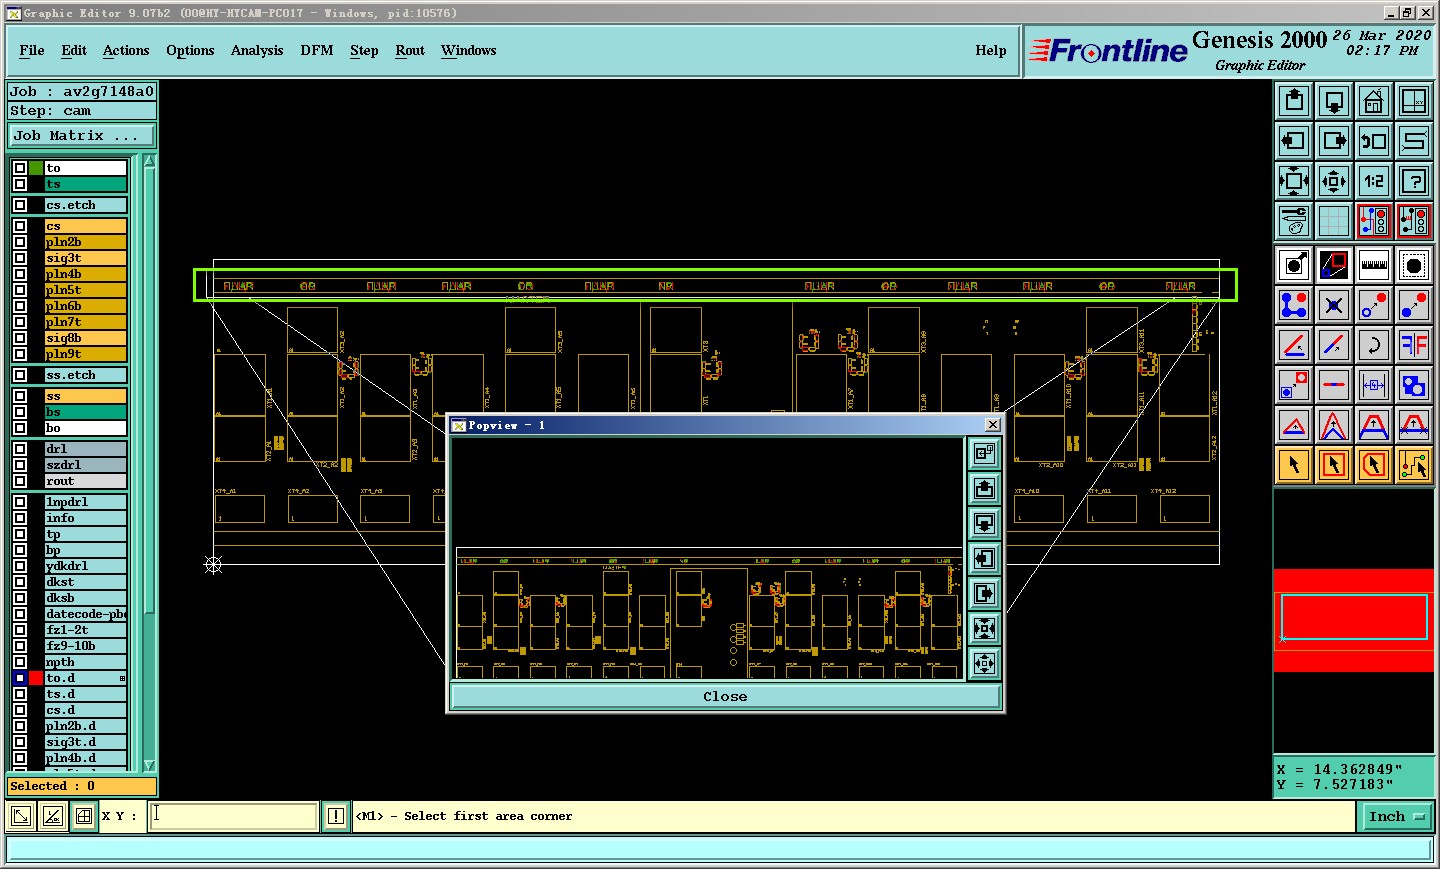Click the blue connected dots tool icon
Screen dimensions: 1440x869
(1294, 305)
